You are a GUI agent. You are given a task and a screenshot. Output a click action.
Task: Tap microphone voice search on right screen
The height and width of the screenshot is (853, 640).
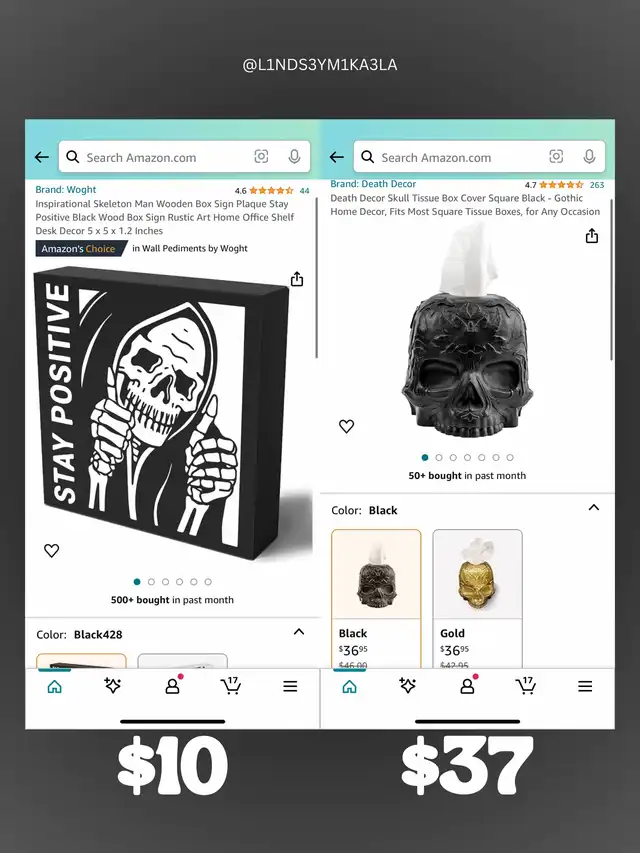tap(589, 157)
